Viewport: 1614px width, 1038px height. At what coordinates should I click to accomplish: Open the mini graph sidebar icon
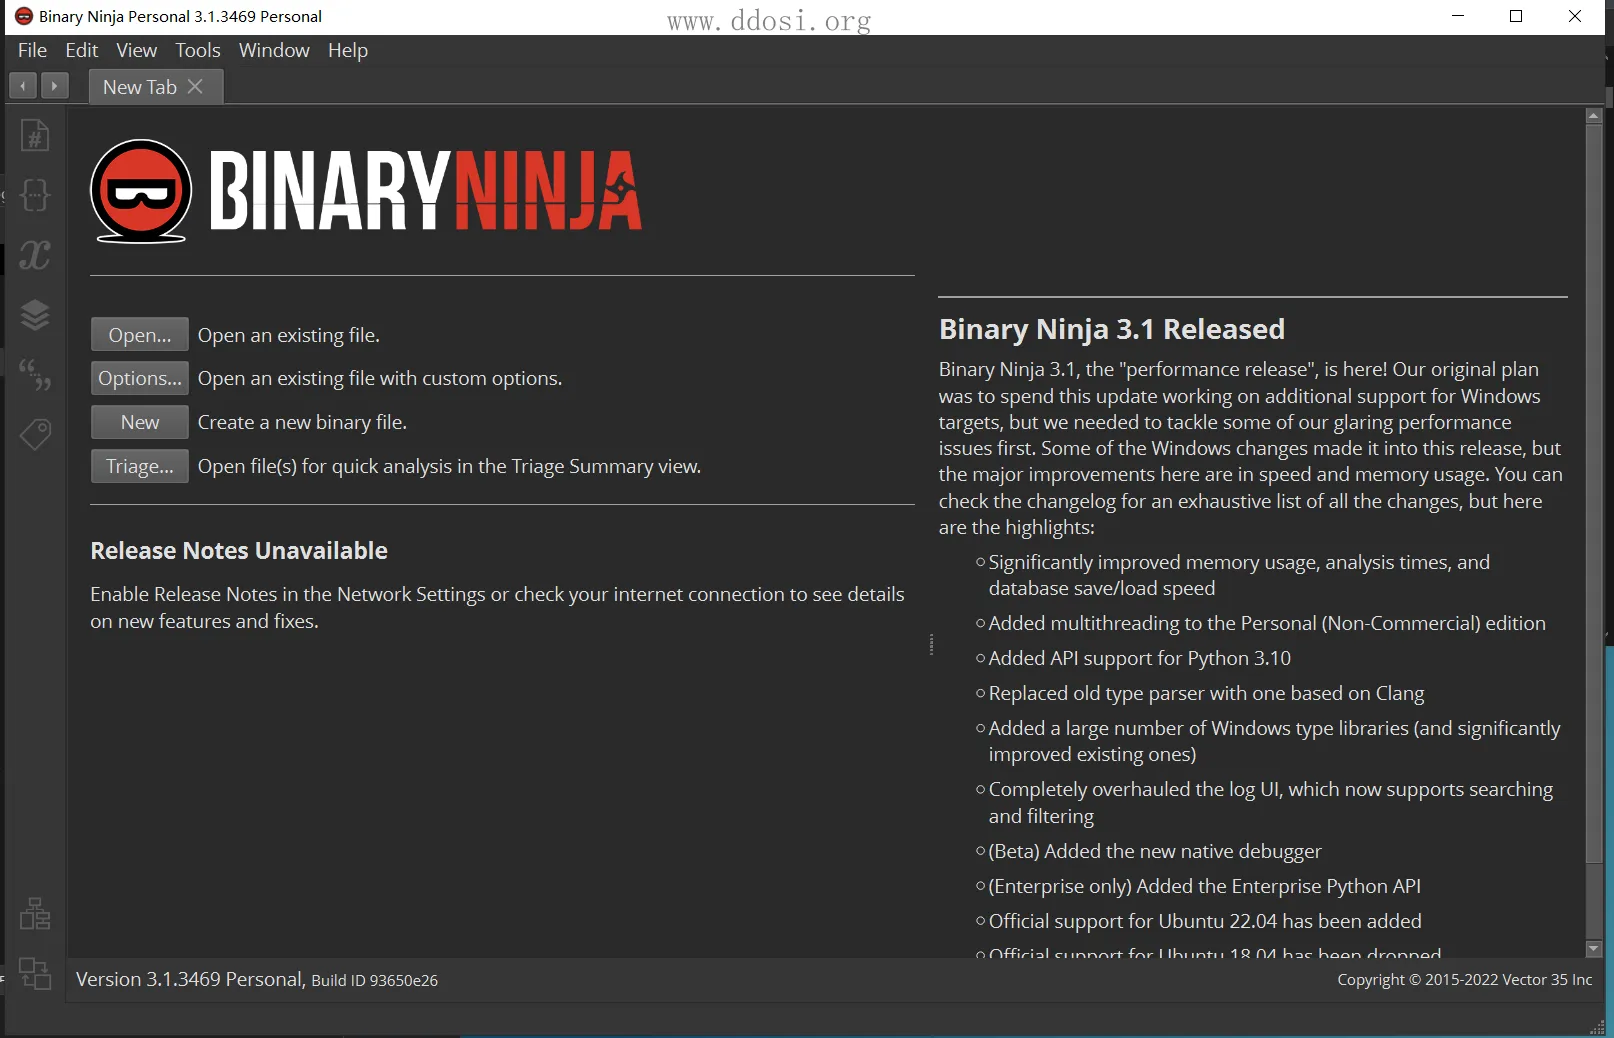pyautogui.click(x=35, y=914)
